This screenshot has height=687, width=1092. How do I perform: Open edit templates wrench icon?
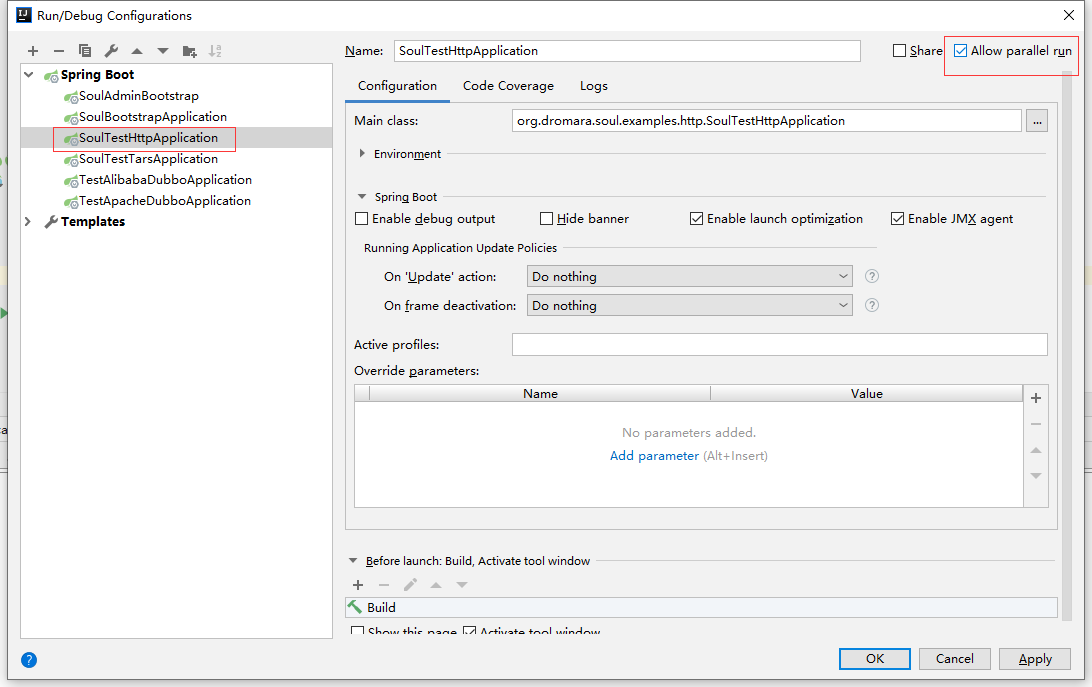click(x=111, y=51)
